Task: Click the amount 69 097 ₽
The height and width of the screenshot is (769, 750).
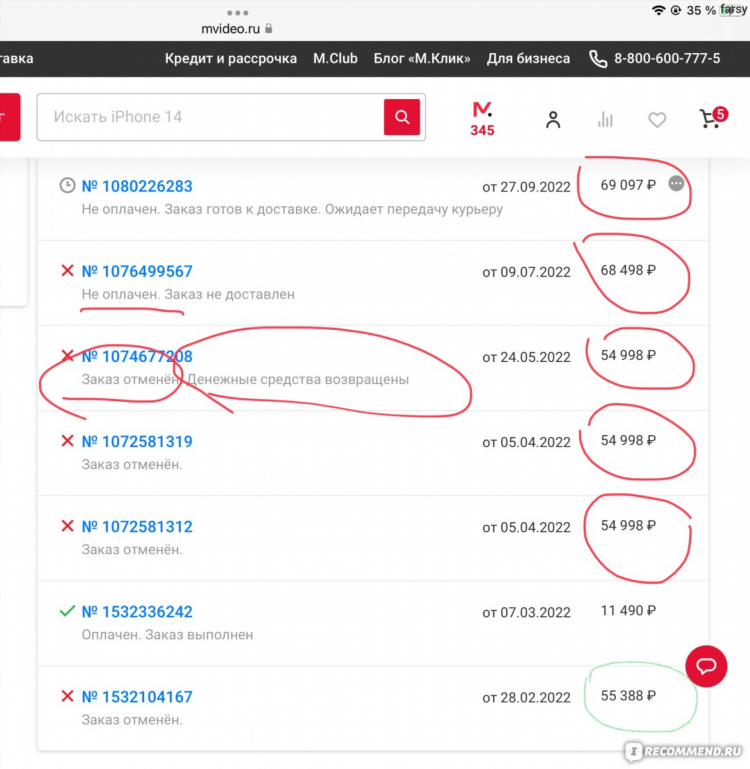Action: 628,185
